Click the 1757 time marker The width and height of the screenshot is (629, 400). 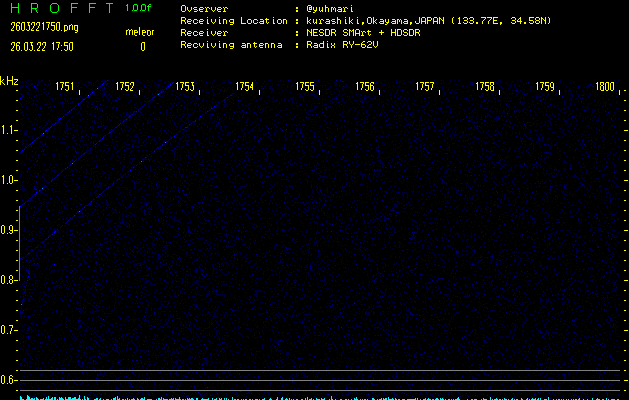[424, 88]
